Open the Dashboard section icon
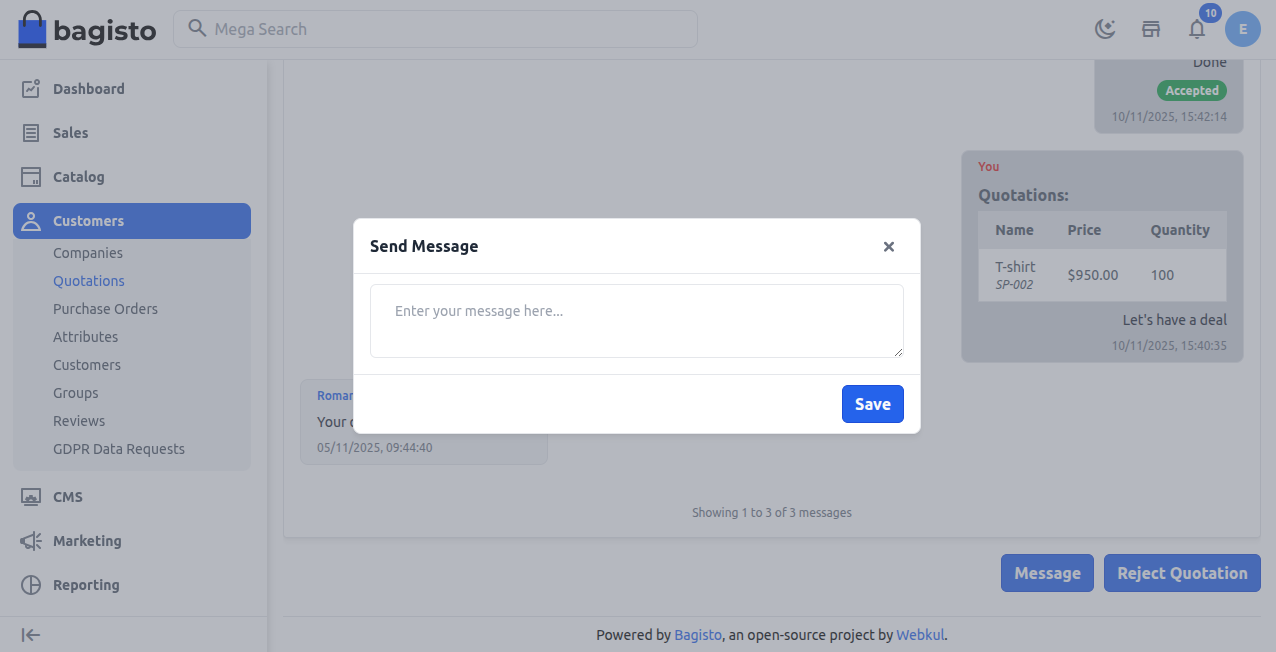The height and width of the screenshot is (652, 1276). (30, 88)
